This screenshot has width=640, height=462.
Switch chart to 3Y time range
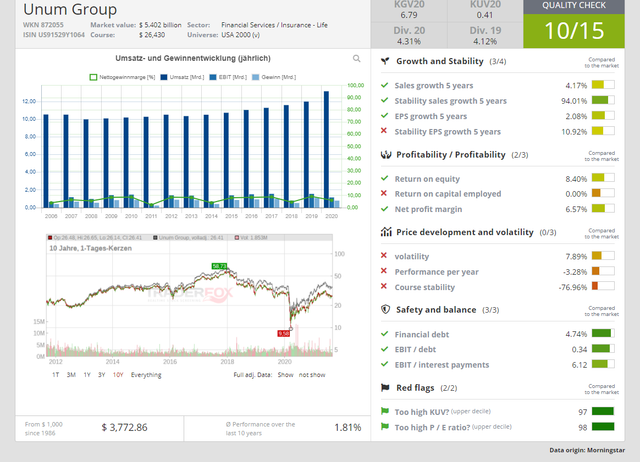[x=101, y=374]
